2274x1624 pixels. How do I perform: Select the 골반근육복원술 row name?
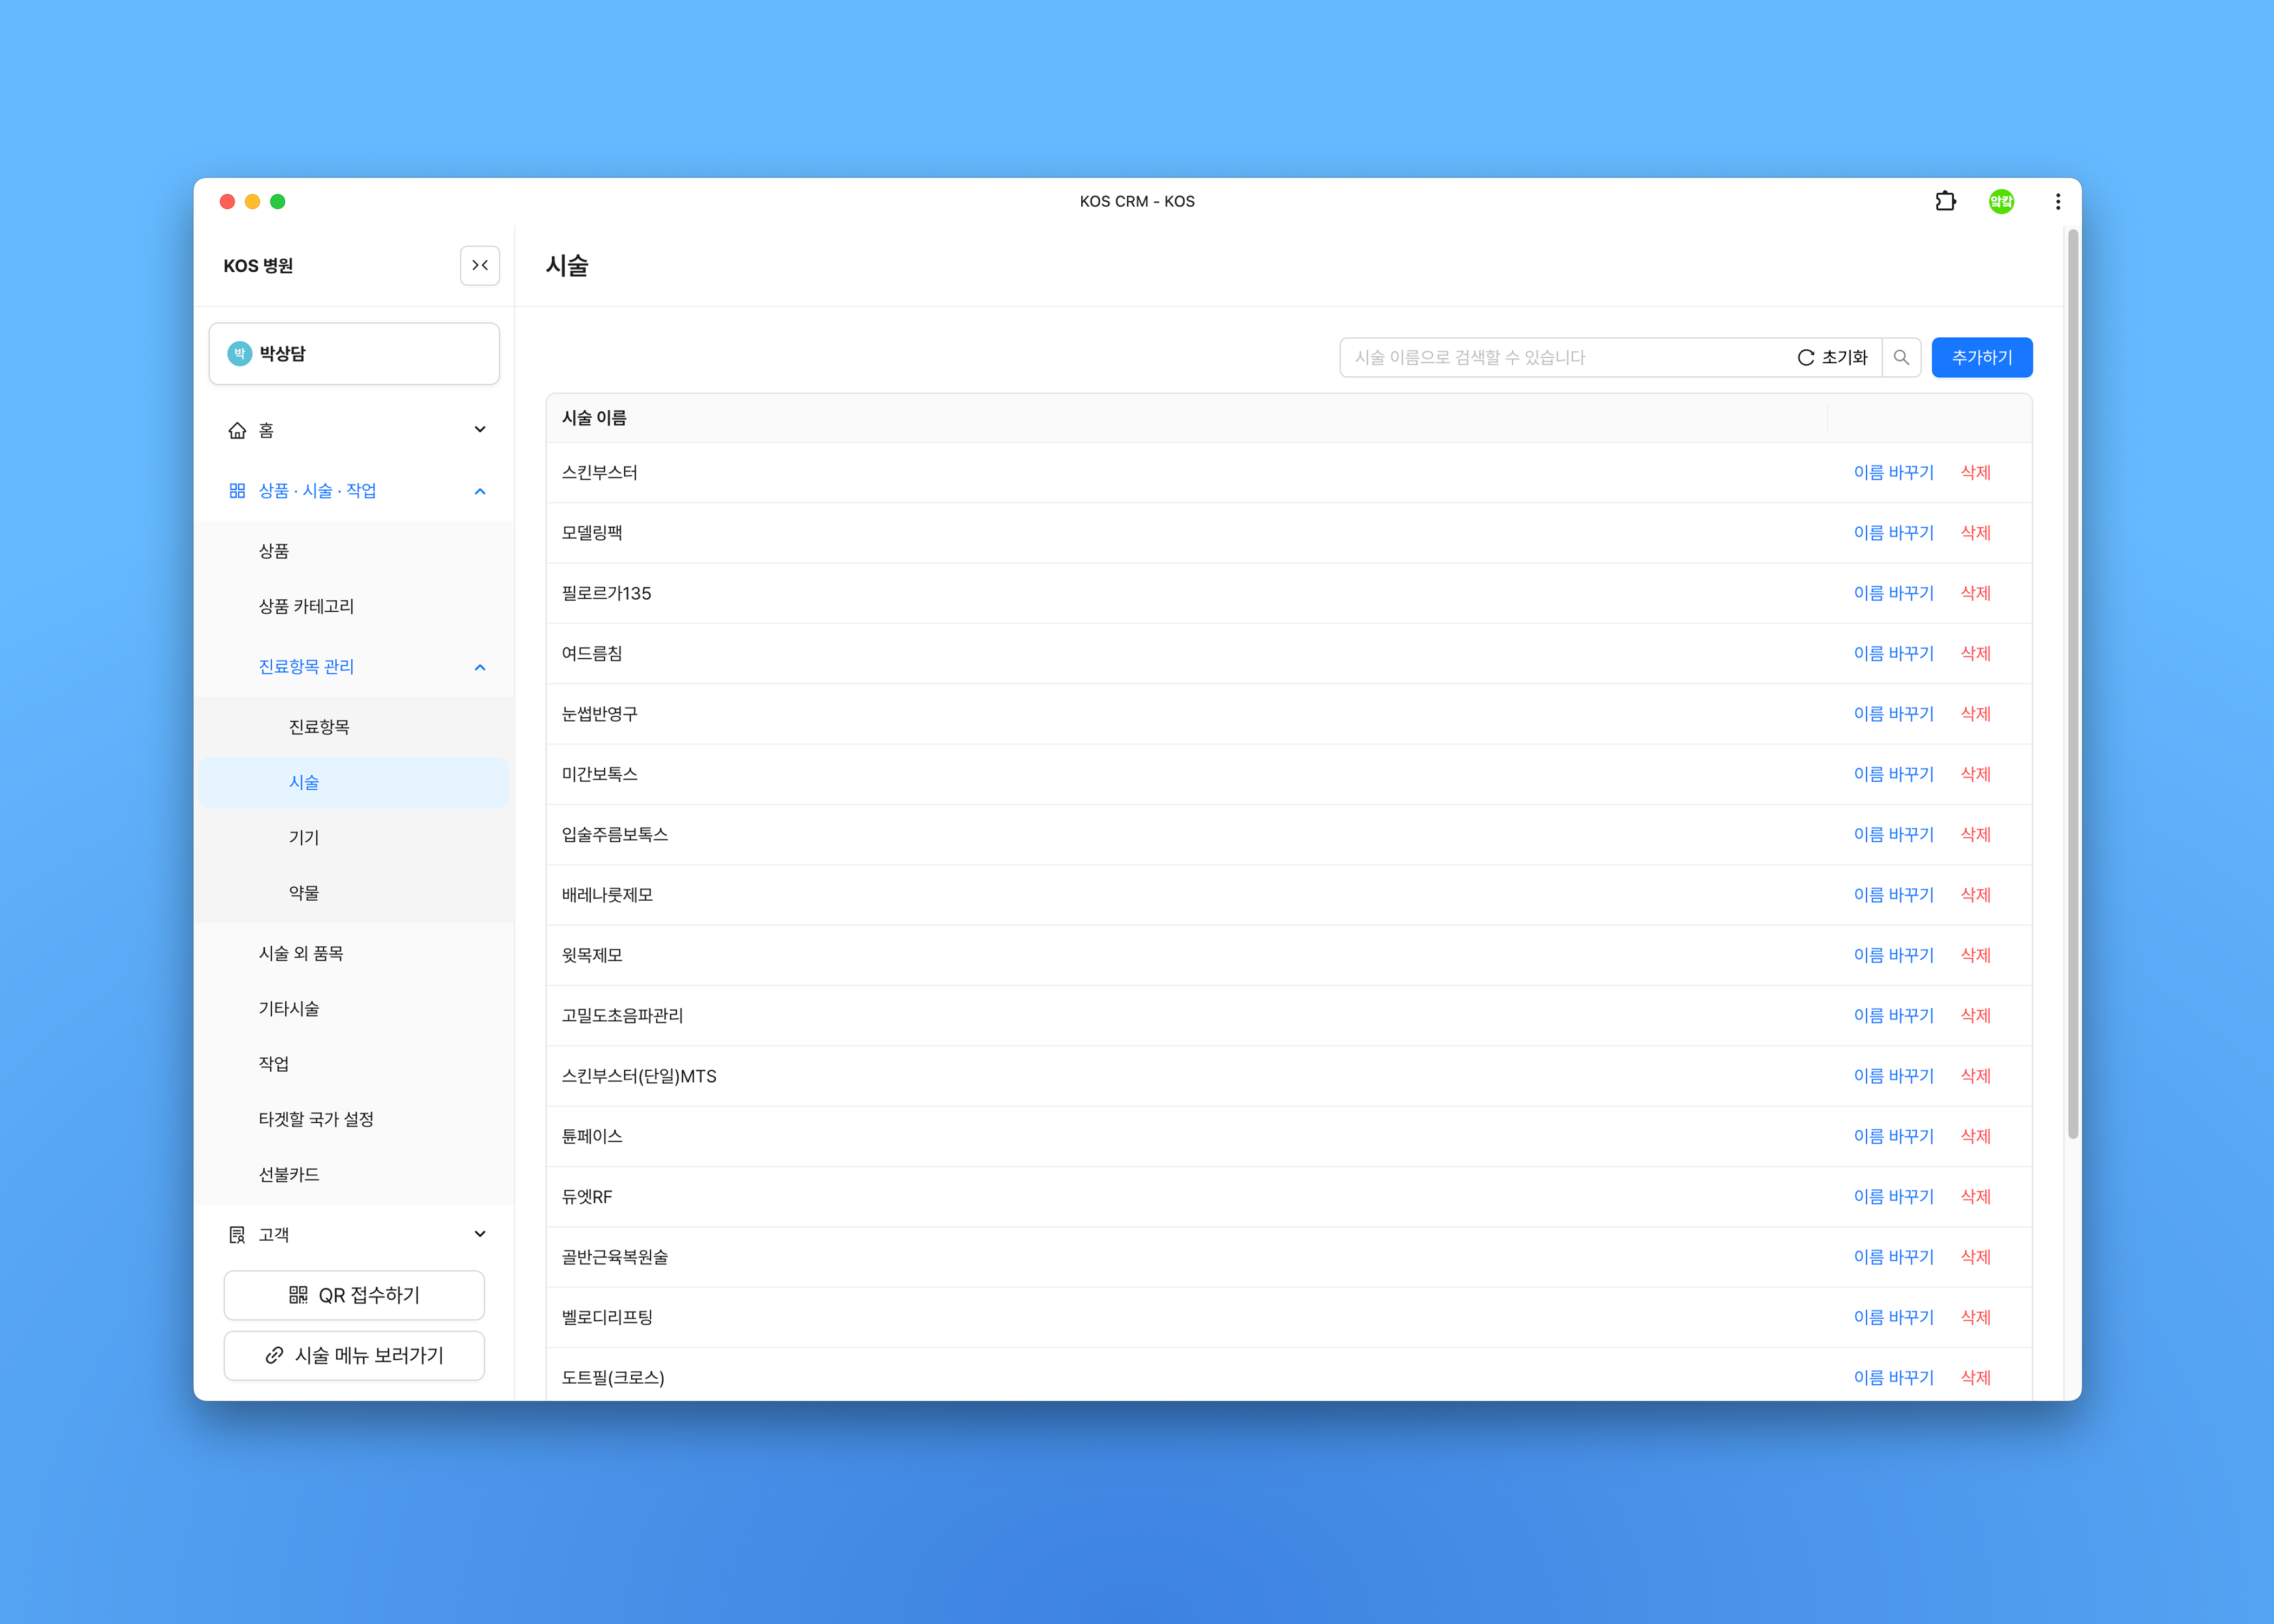(x=615, y=1257)
